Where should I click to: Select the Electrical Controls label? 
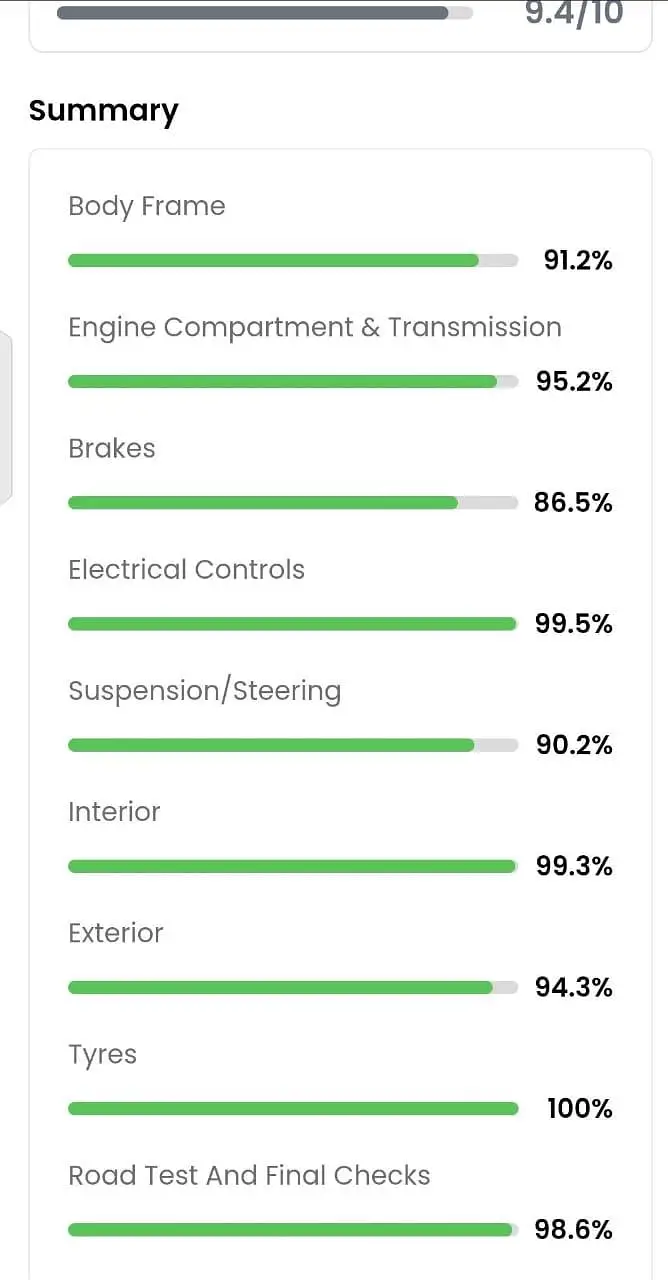click(x=186, y=569)
